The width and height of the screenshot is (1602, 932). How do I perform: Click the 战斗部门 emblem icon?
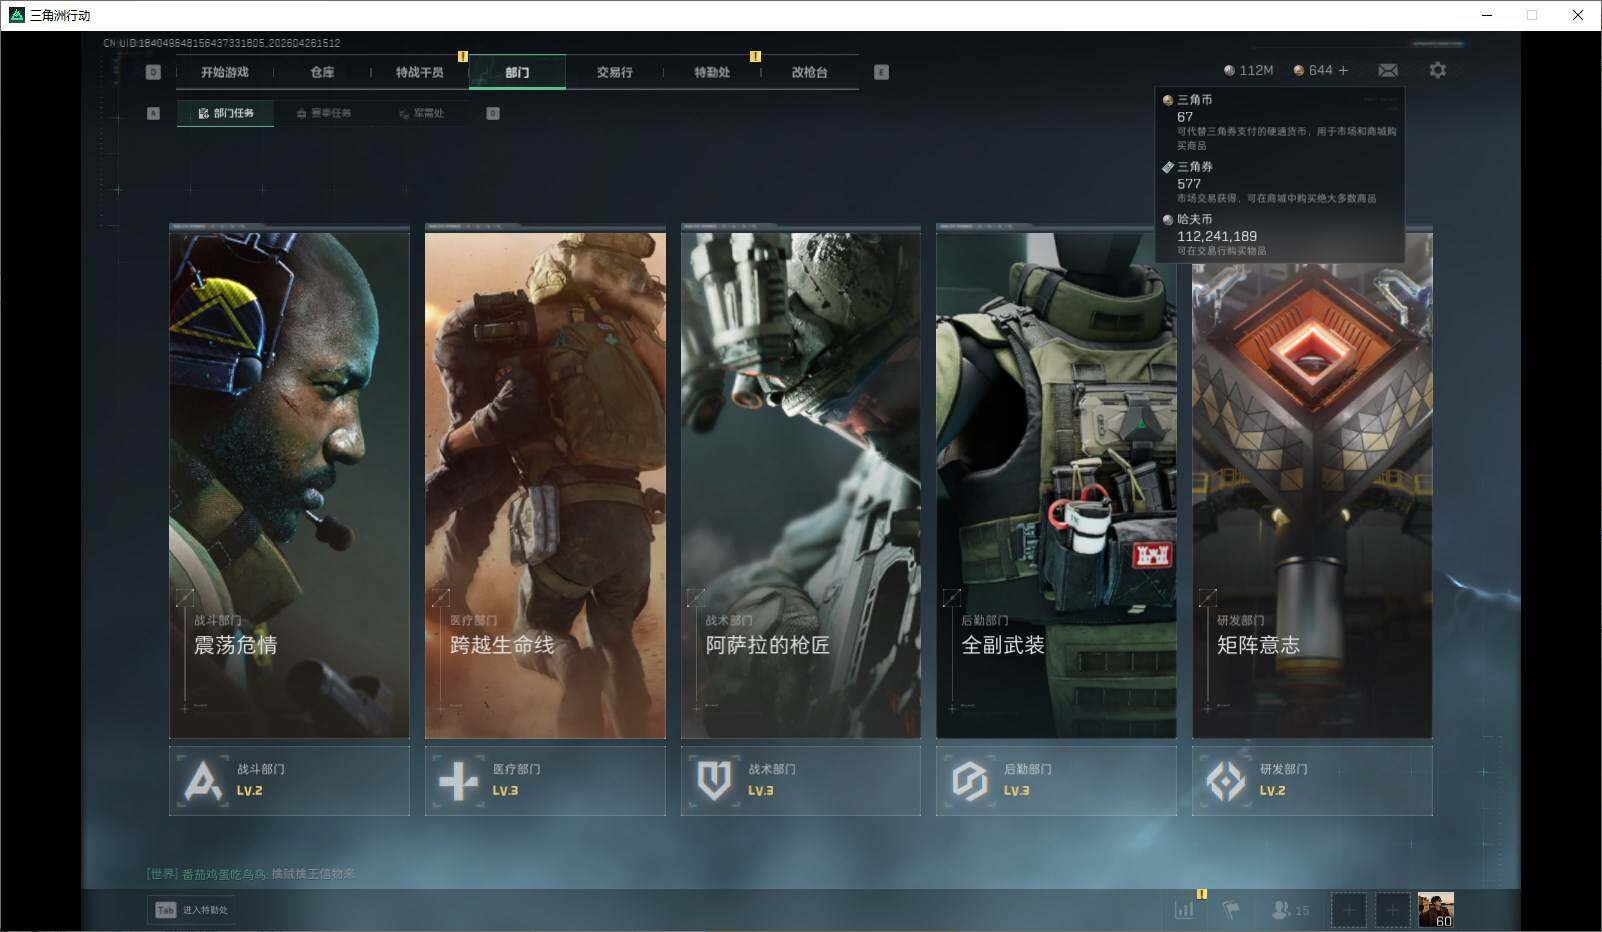203,781
